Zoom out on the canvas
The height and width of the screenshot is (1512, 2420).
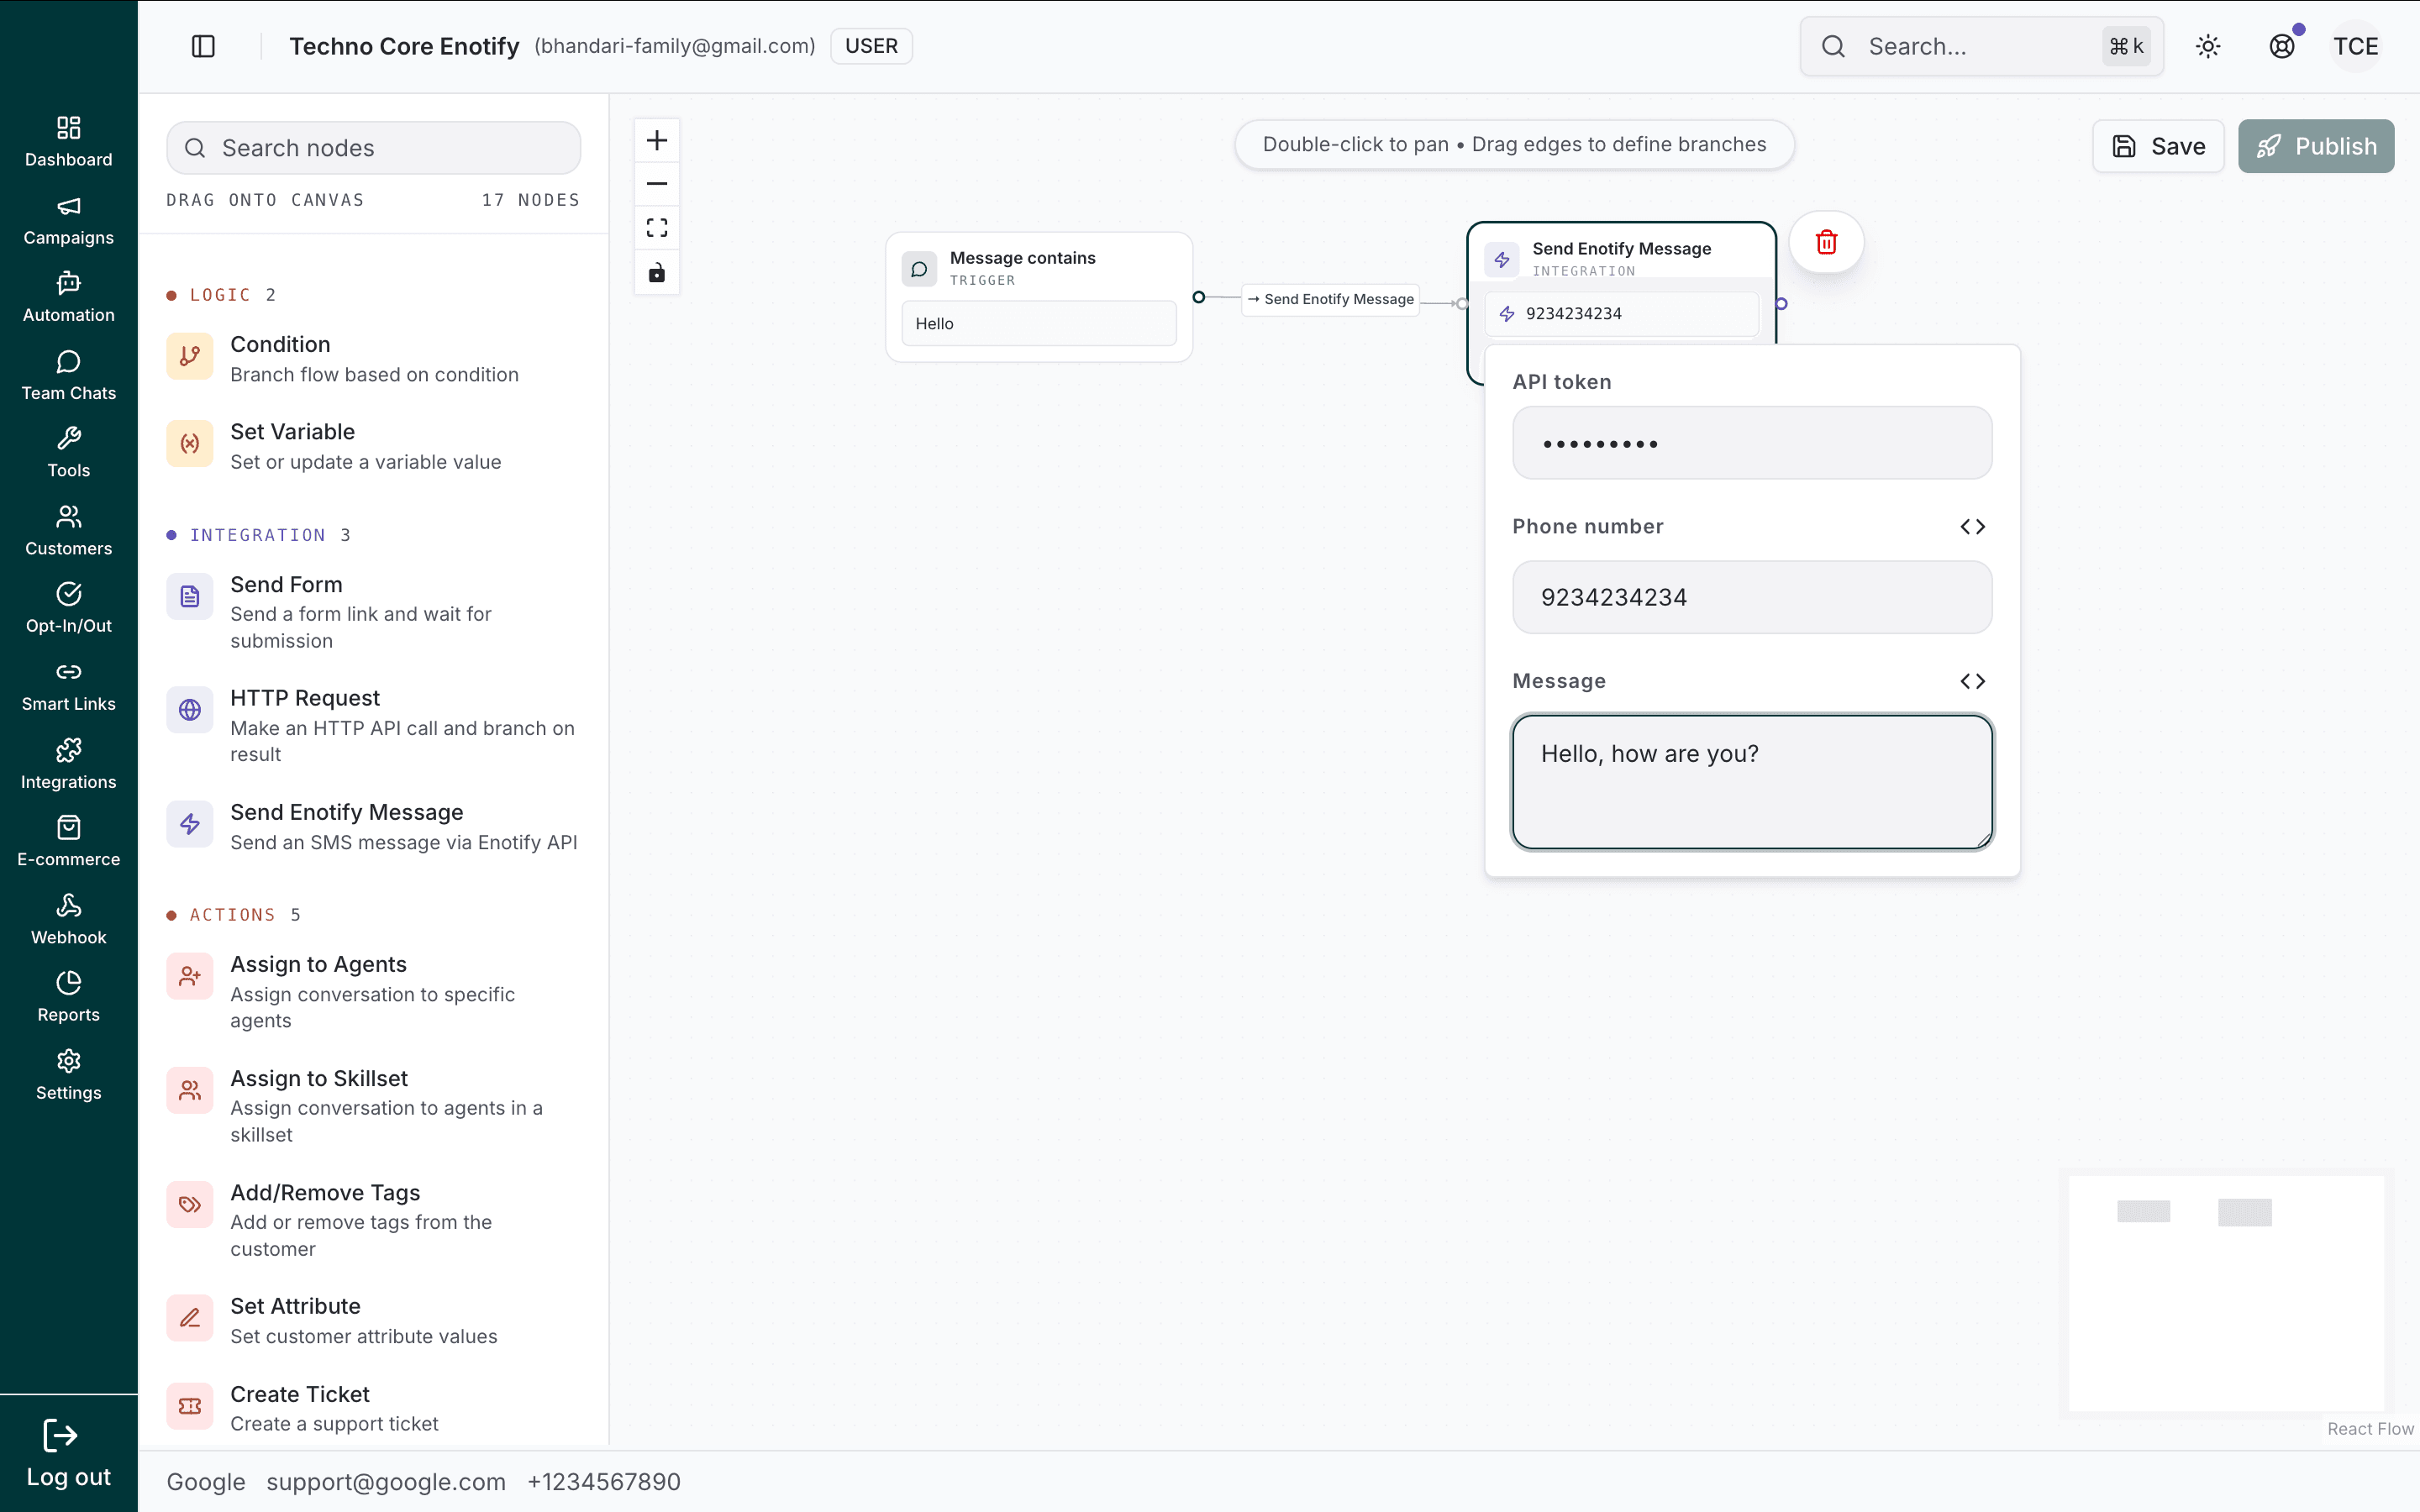pos(657,184)
